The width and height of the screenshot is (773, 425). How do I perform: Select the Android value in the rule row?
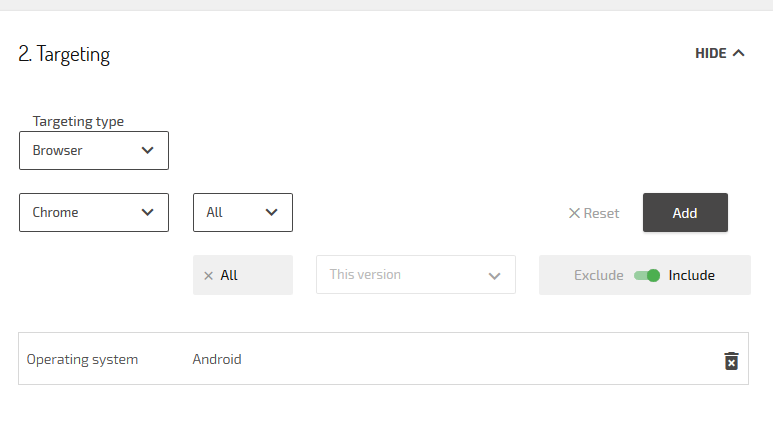pyautogui.click(x=217, y=359)
